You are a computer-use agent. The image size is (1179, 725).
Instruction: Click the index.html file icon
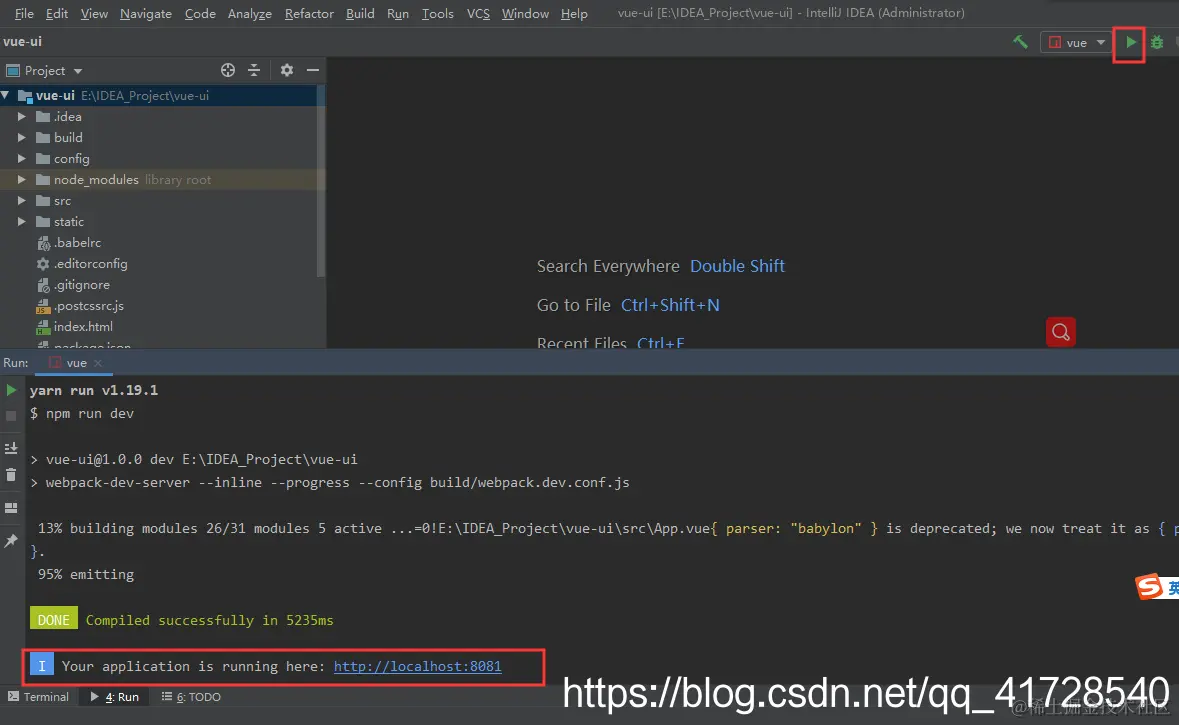click(x=43, y=327)
